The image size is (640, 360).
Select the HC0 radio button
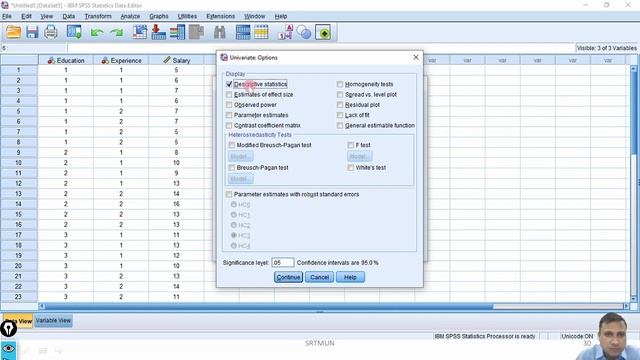pos(234,204)
